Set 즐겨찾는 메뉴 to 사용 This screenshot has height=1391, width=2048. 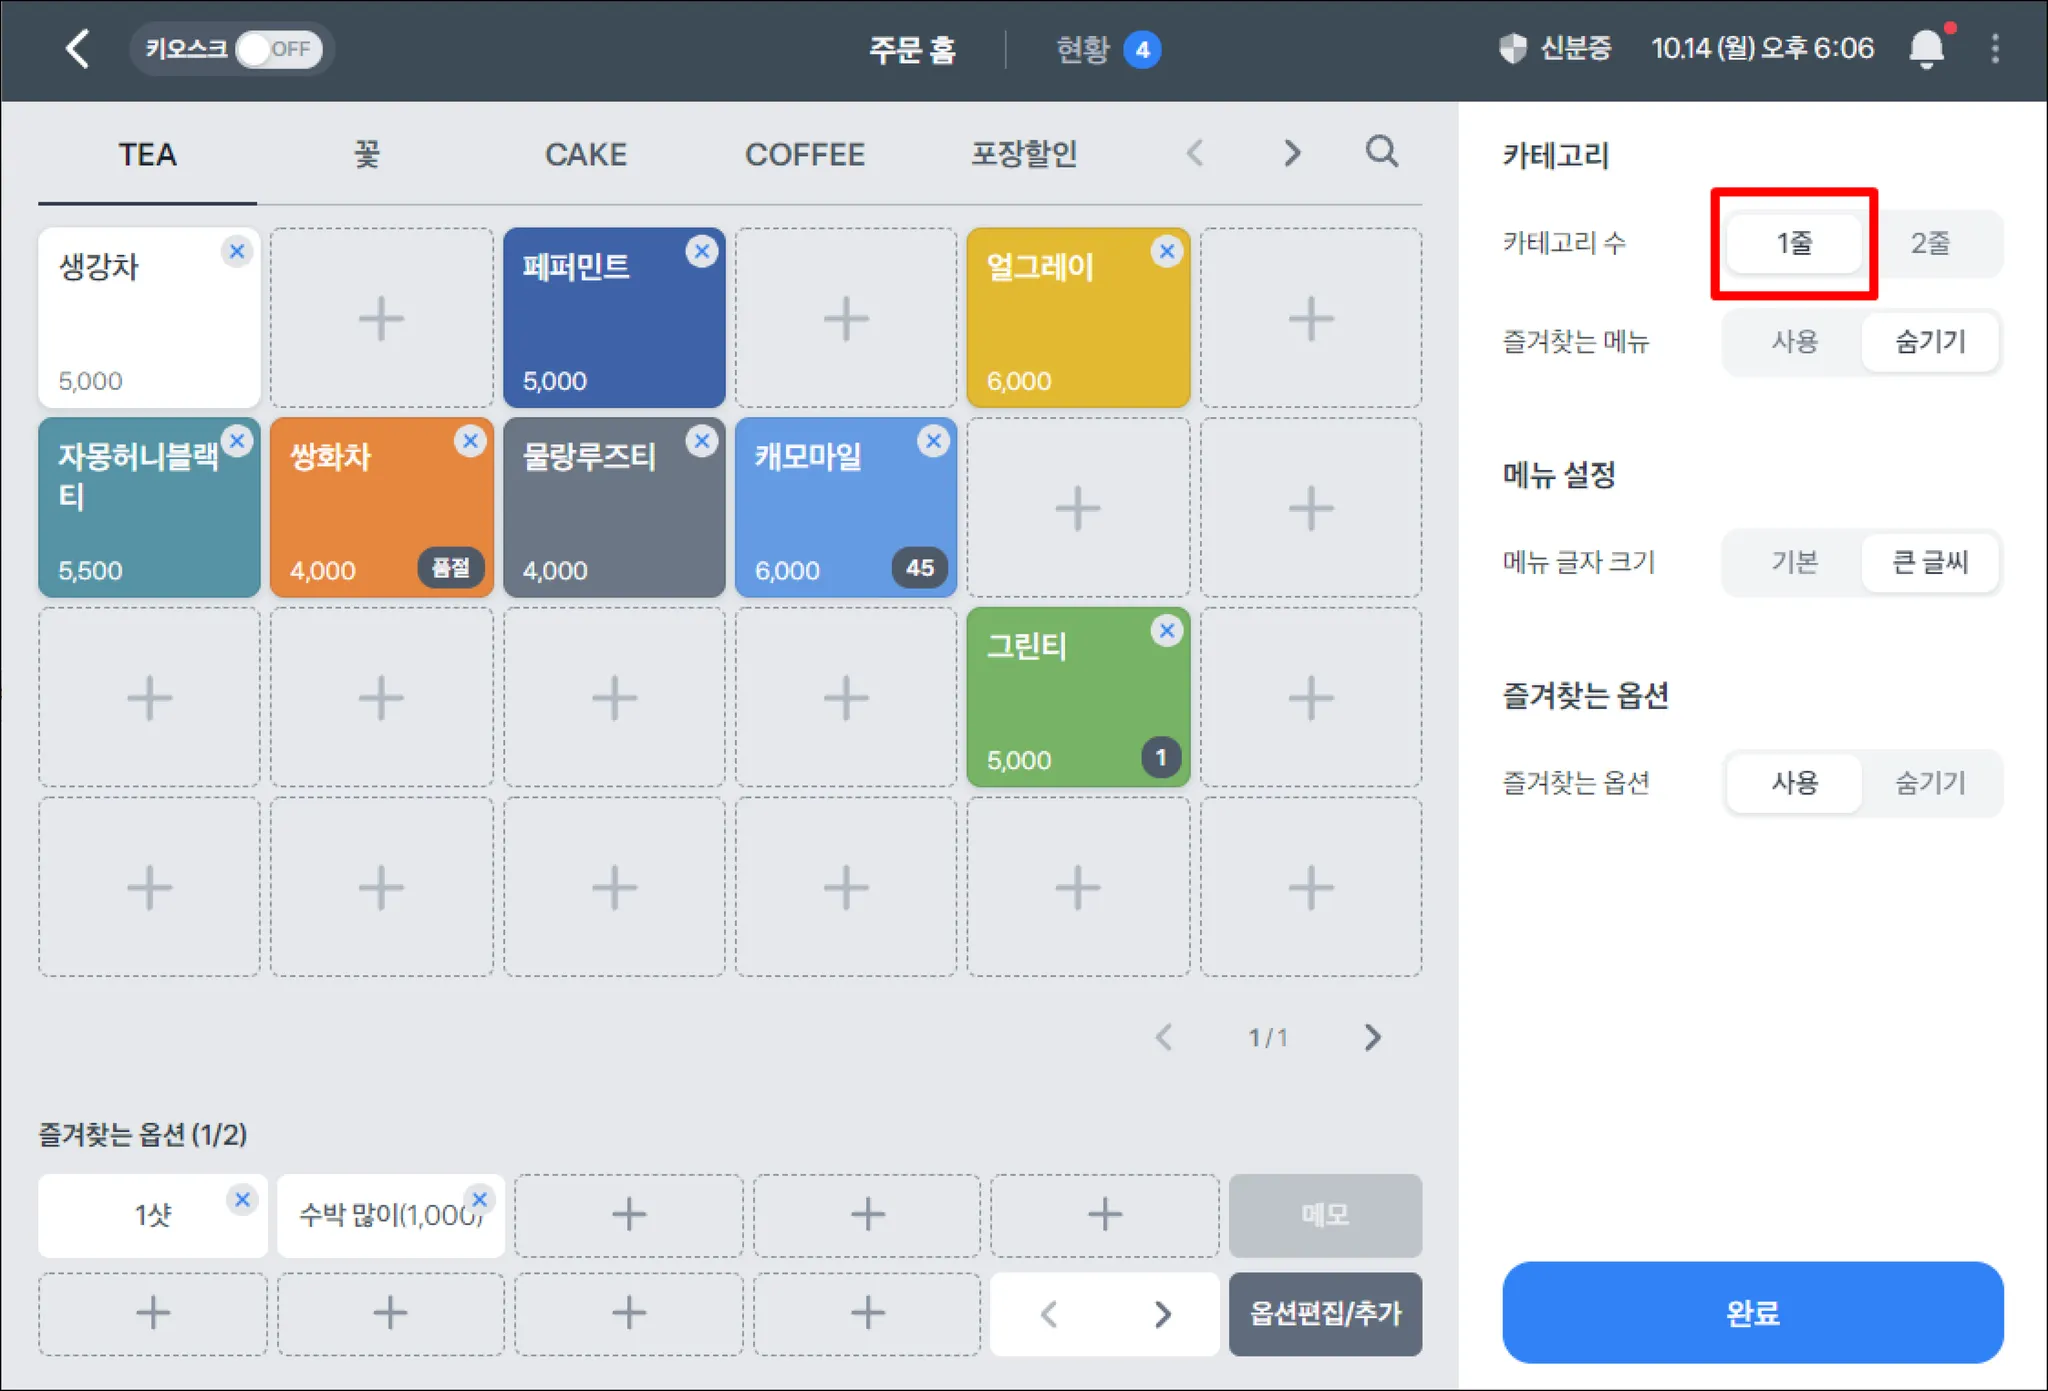[1794, 342]
